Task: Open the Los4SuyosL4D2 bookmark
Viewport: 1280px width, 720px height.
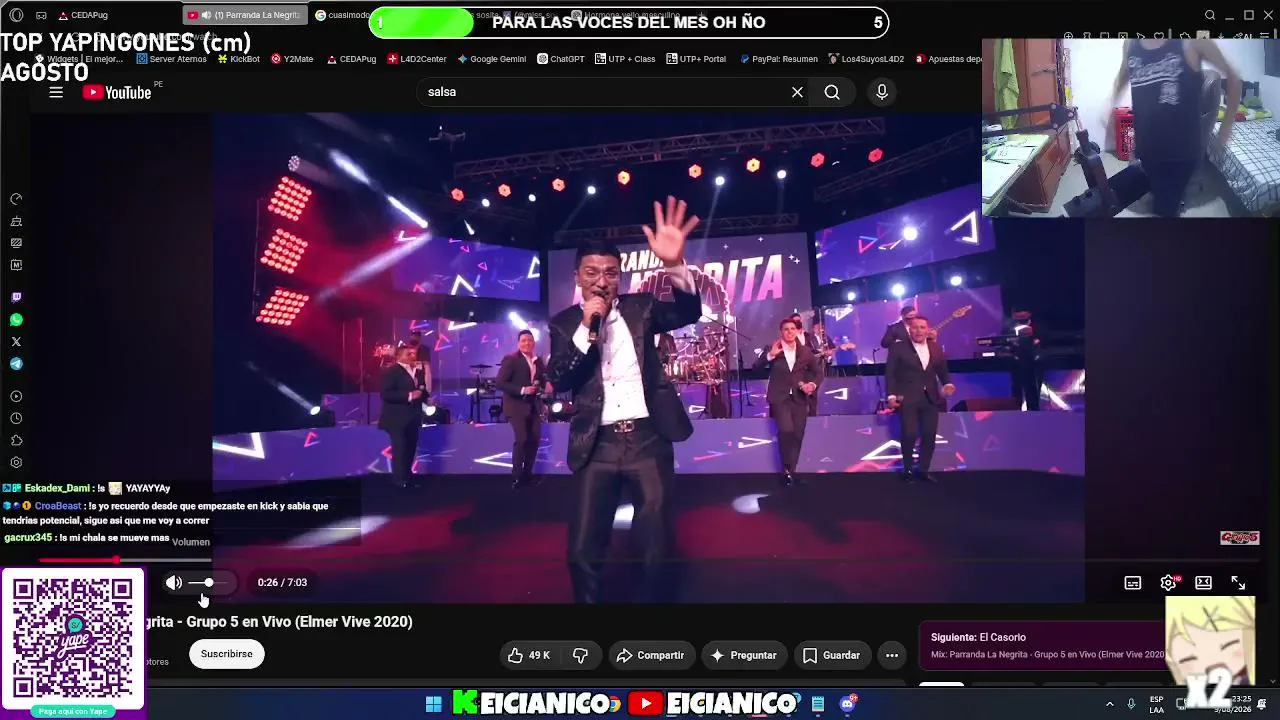Action: (865, 59)
